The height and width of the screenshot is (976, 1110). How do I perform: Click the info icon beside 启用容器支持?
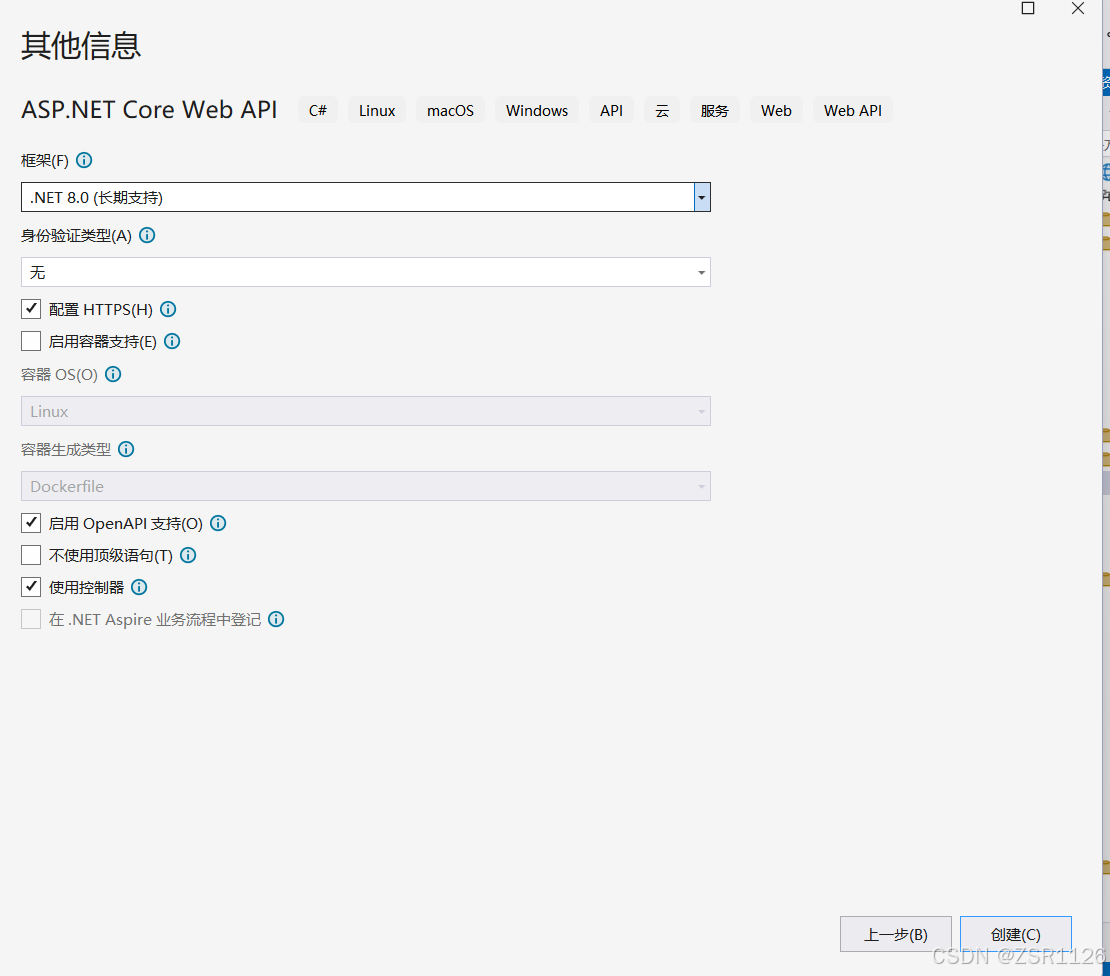171,341
